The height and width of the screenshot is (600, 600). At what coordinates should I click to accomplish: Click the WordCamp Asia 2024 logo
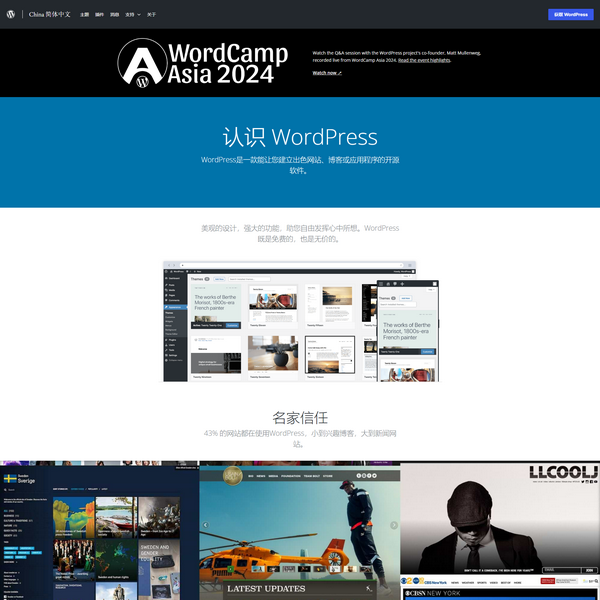(204, 62)
